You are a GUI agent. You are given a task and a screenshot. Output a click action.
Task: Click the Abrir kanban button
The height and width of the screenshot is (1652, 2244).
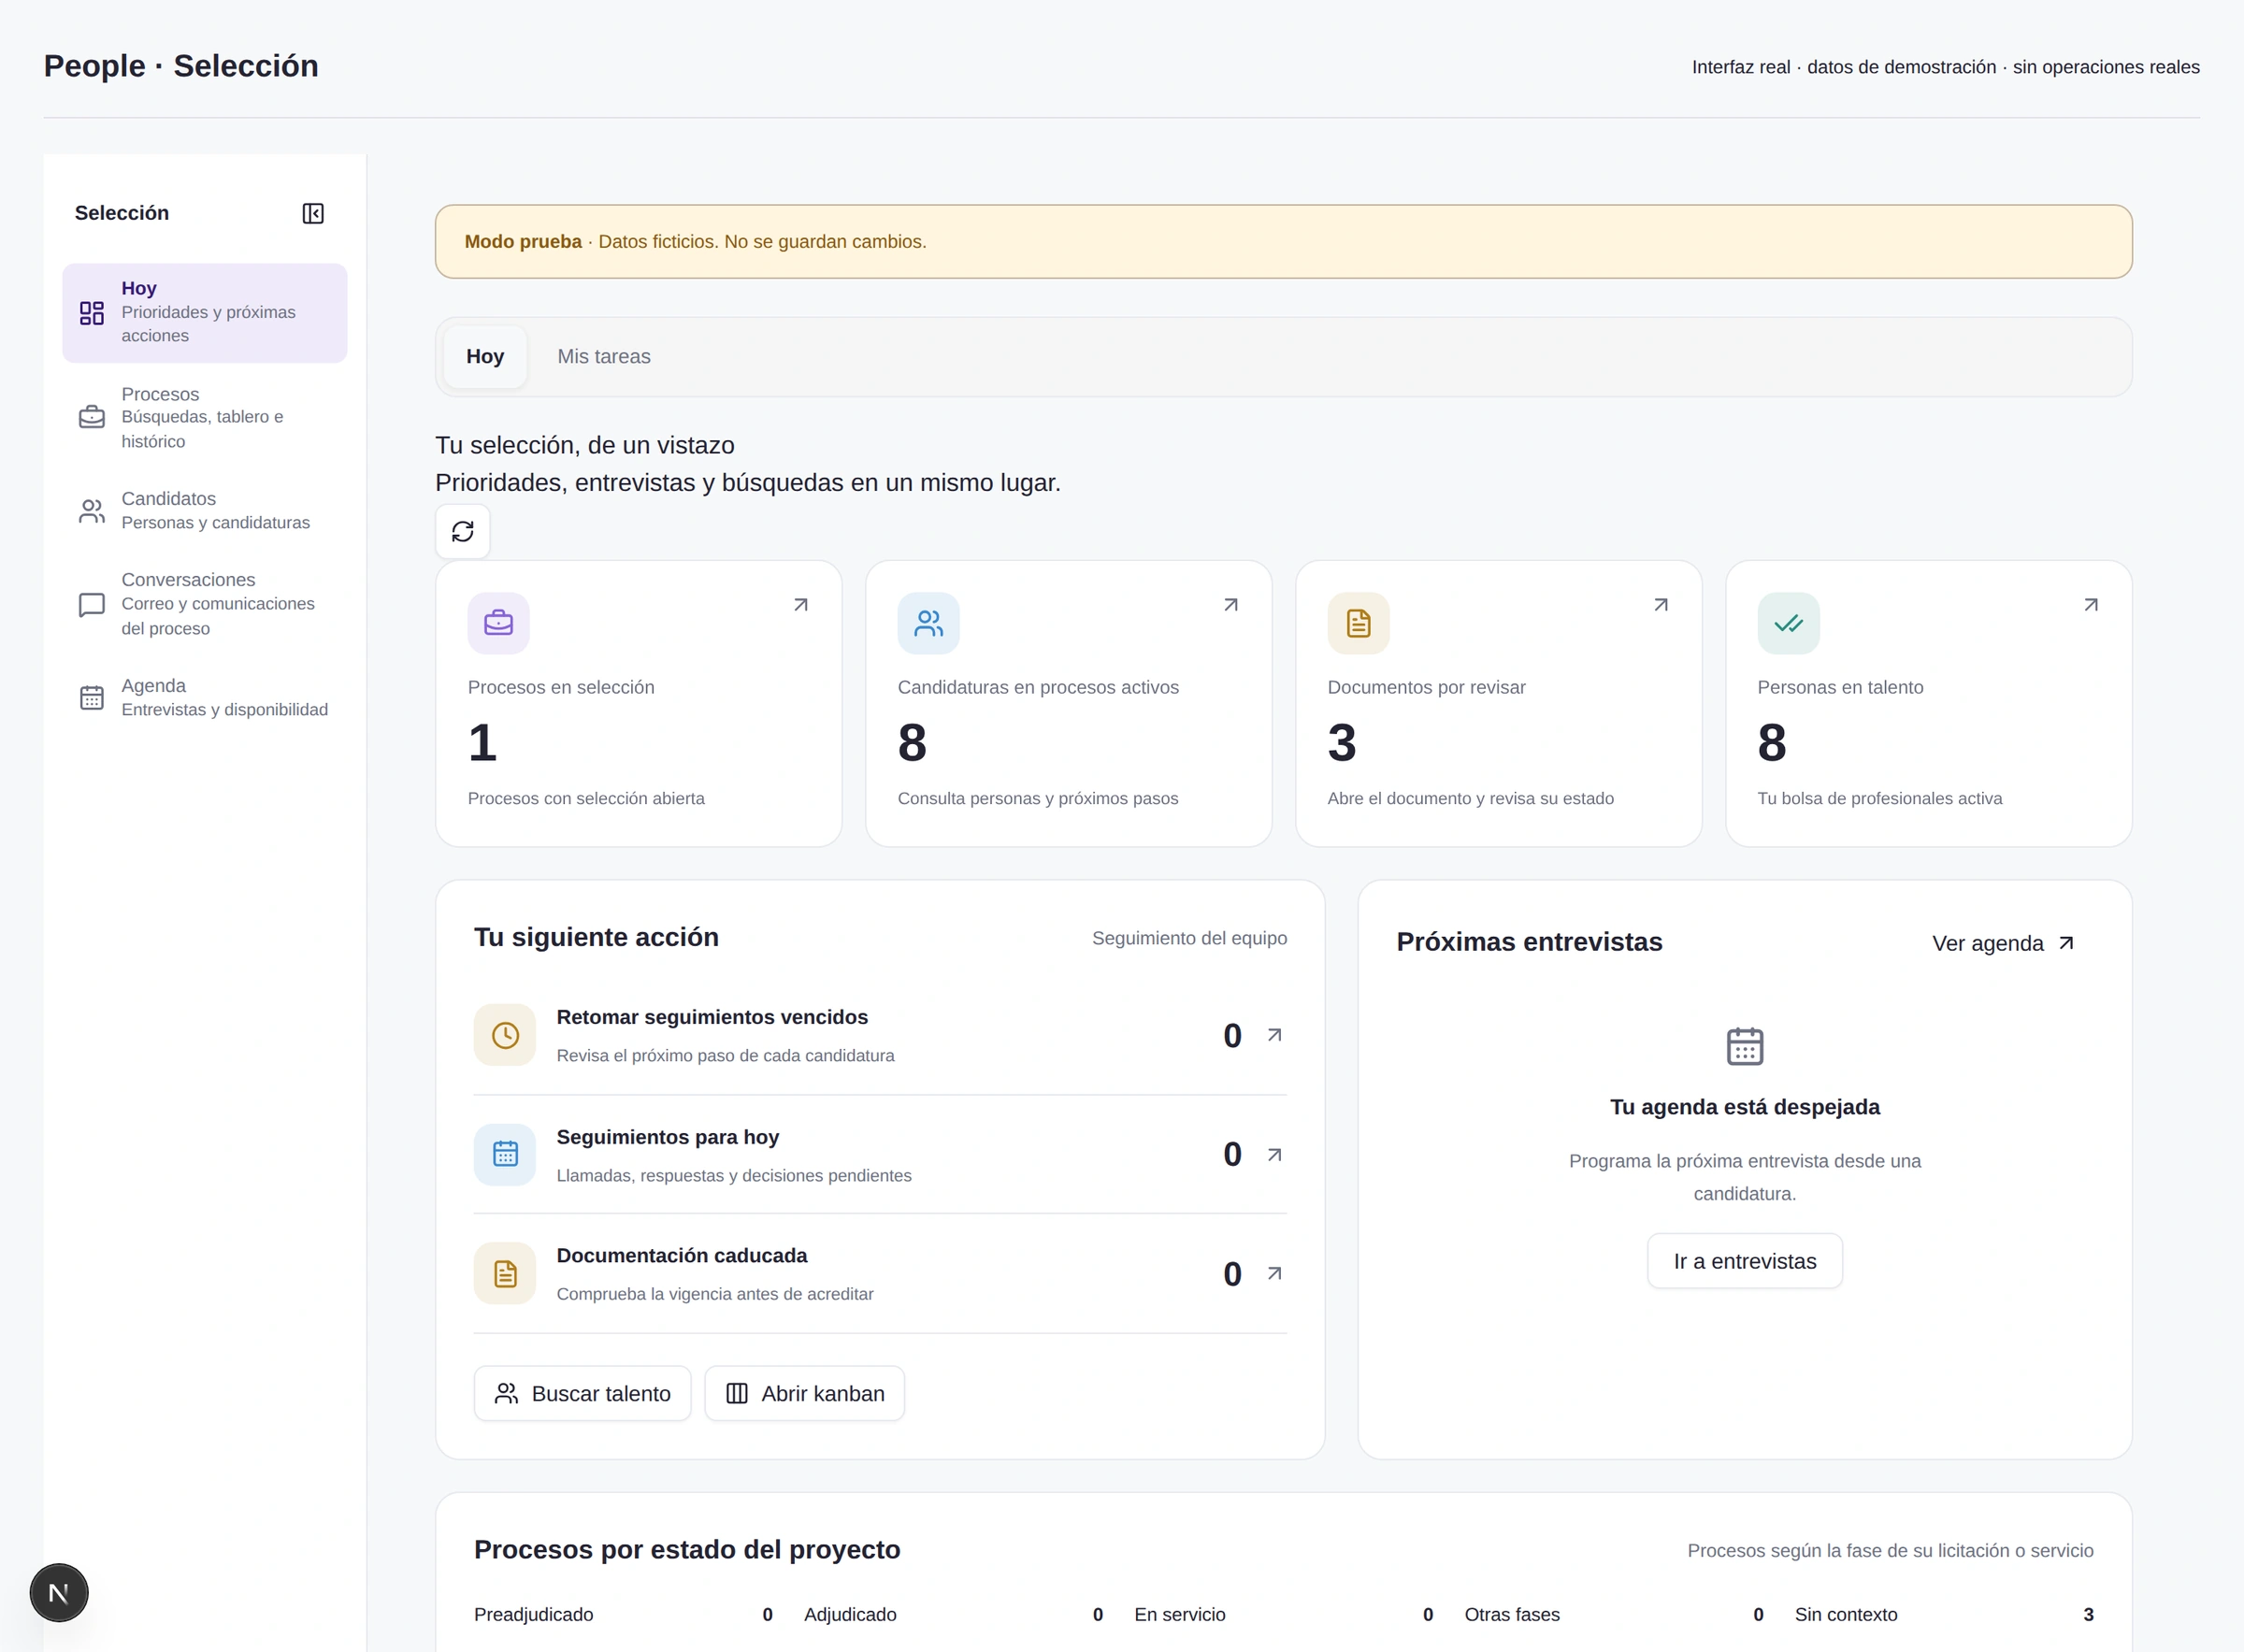[804, 1393]
